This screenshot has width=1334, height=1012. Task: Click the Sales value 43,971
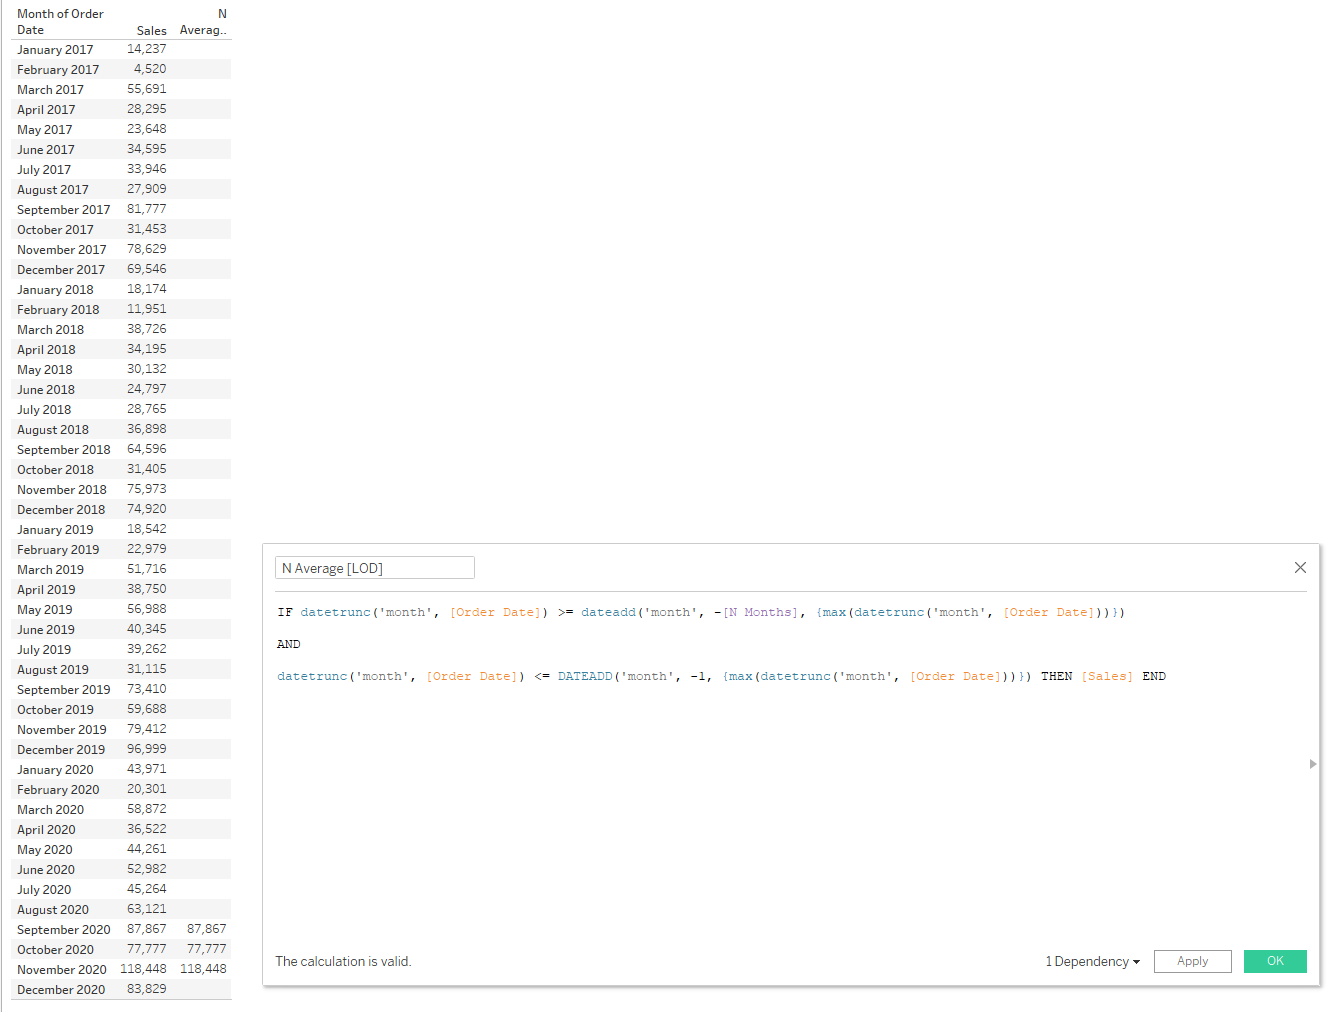[147, 769]
